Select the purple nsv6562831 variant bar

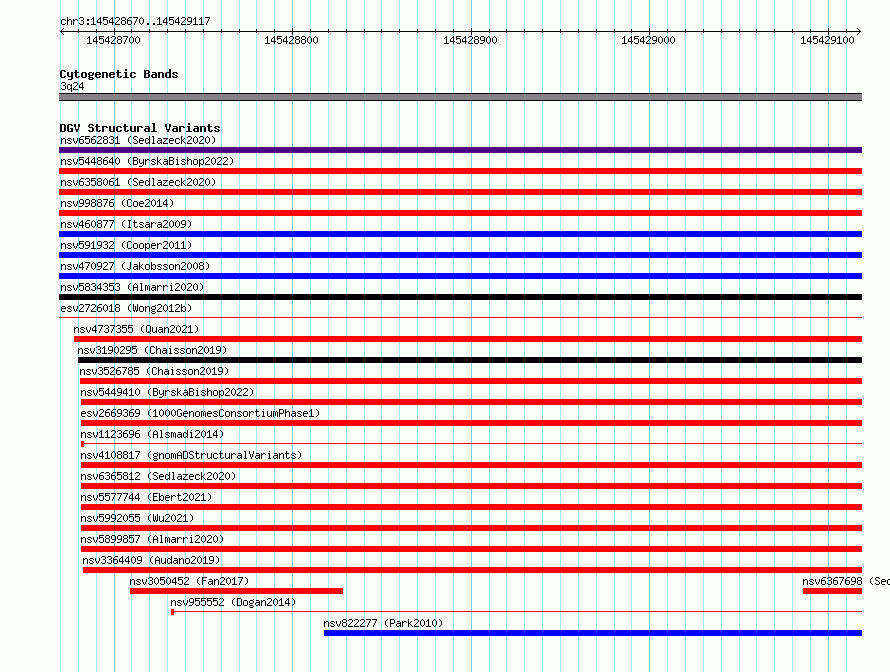coord(460,150)
